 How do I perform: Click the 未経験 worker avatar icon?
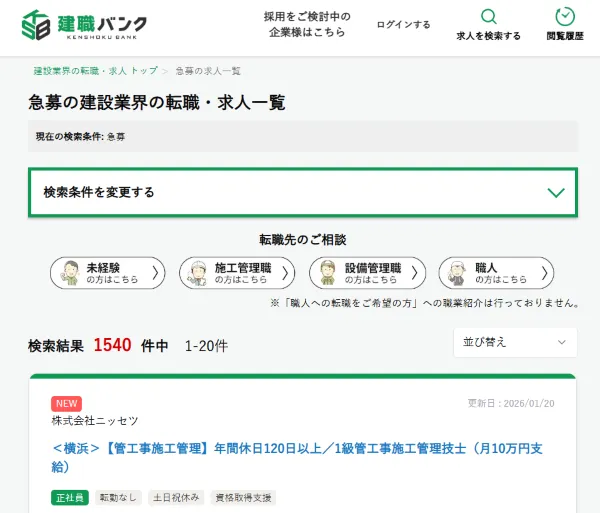(71, 272)
